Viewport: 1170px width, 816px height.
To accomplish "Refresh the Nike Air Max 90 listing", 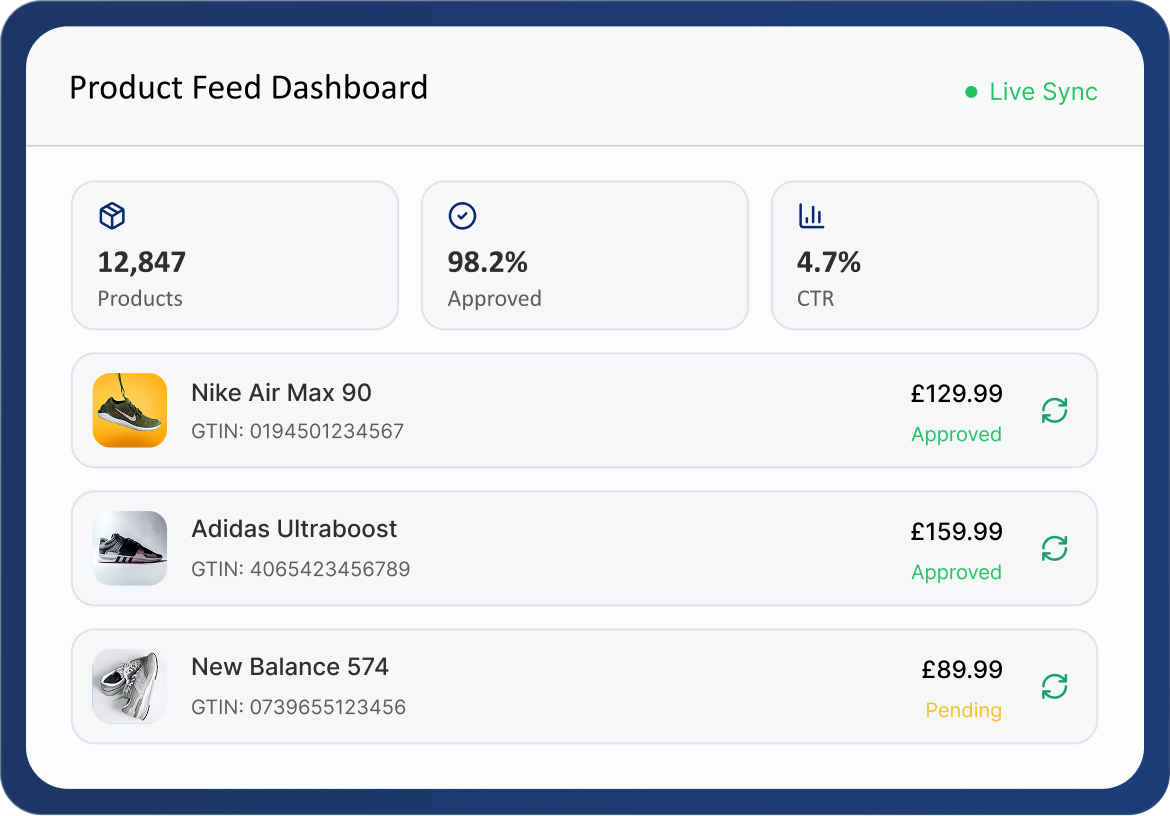I will click(x=1054, y=411).
